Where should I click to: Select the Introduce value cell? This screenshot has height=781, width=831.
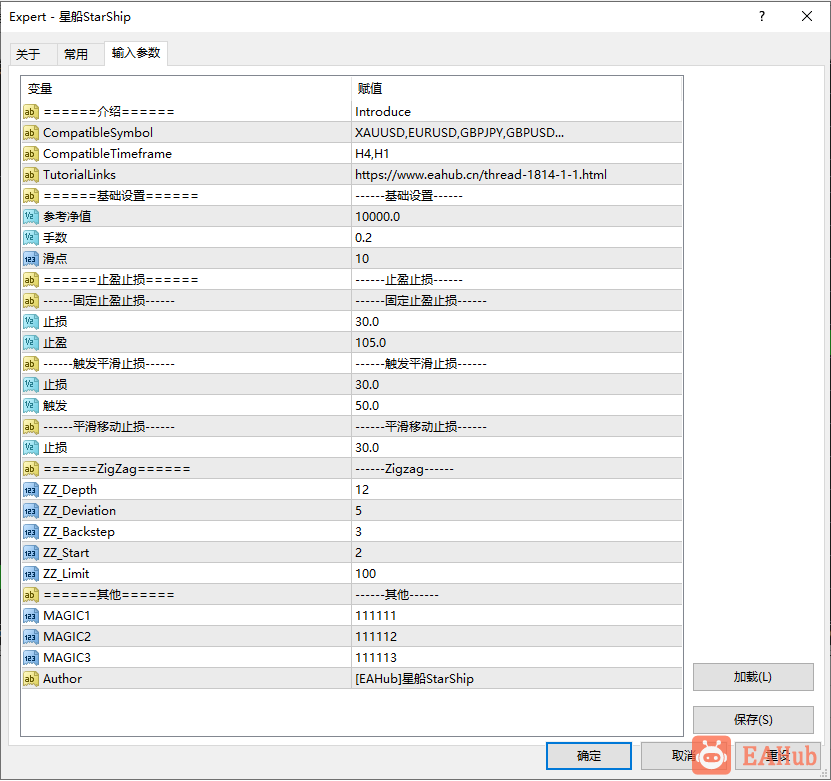pos(517,112)
